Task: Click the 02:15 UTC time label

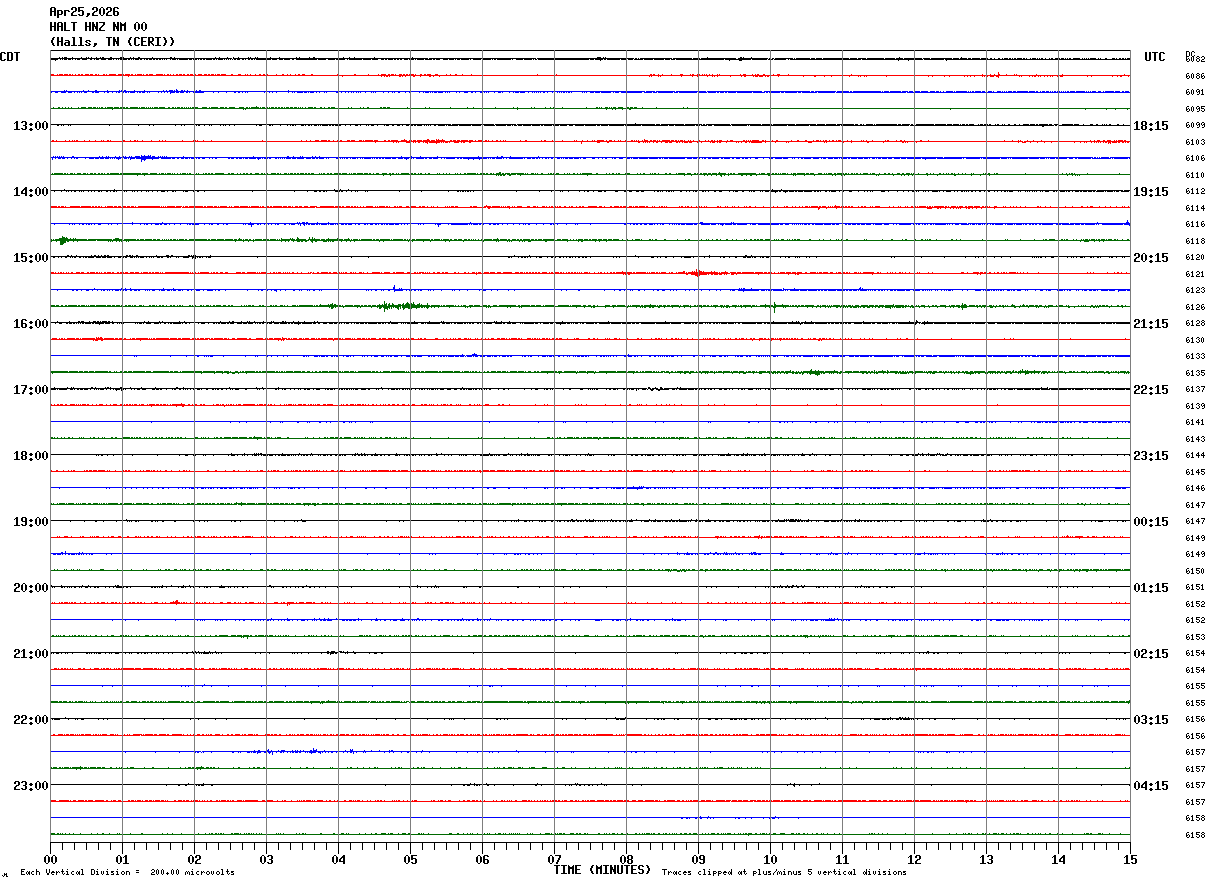Action: (x=1151, y=654)
